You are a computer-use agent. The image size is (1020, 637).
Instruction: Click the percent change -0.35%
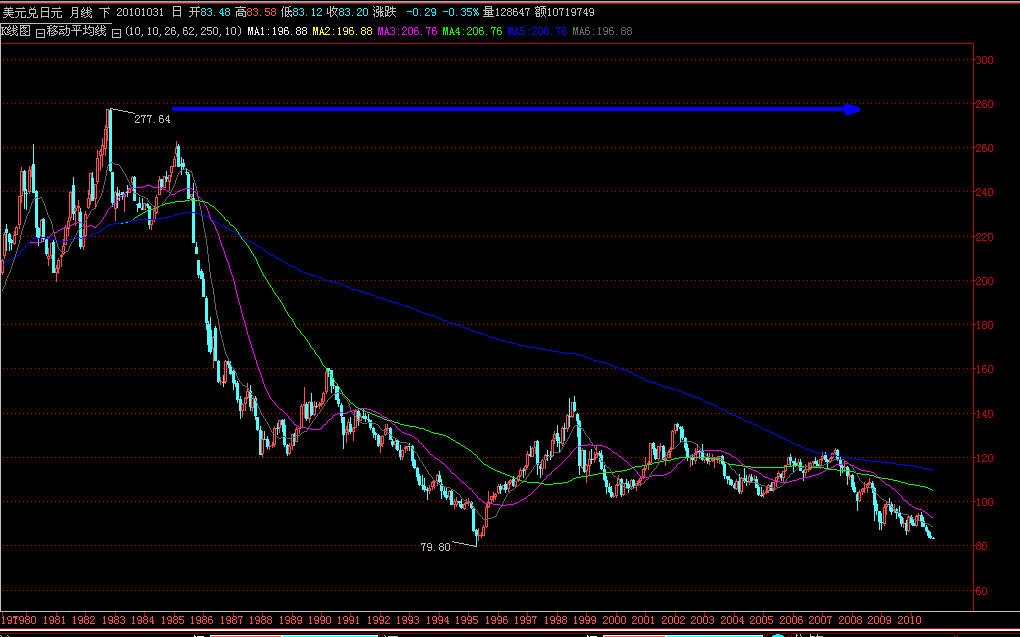461,12
